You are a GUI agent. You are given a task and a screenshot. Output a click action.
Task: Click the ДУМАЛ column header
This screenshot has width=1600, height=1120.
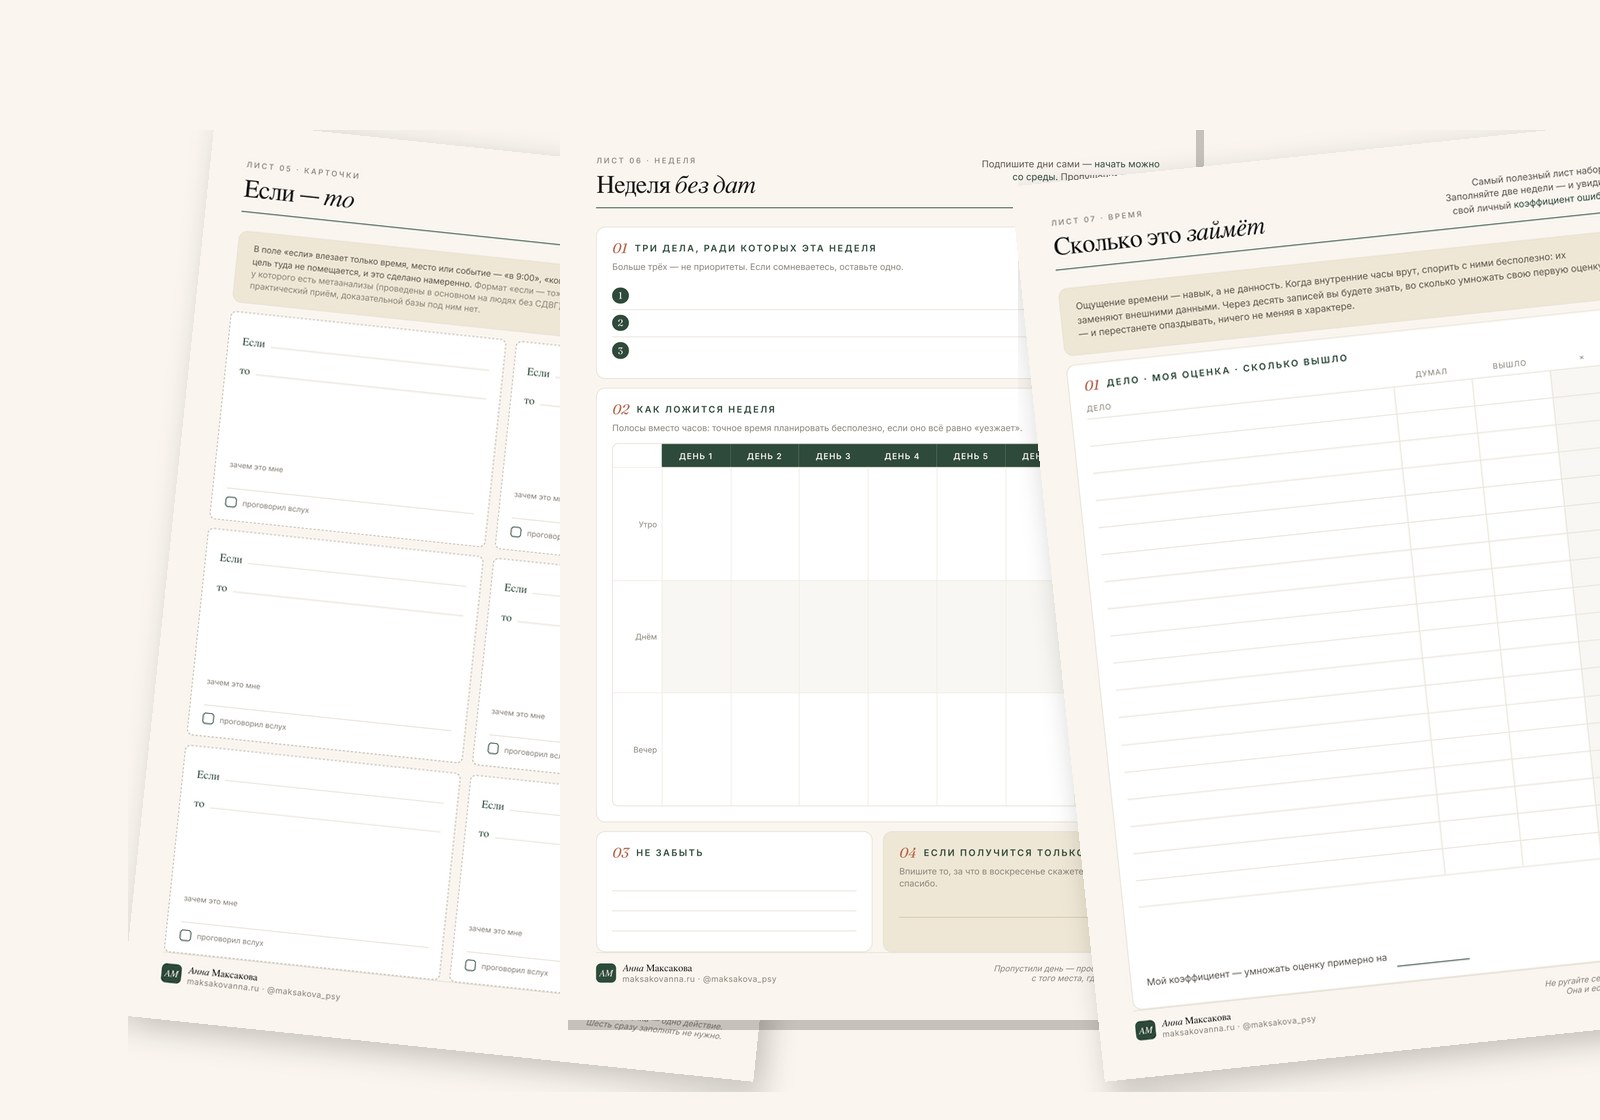coord(1431,373)
